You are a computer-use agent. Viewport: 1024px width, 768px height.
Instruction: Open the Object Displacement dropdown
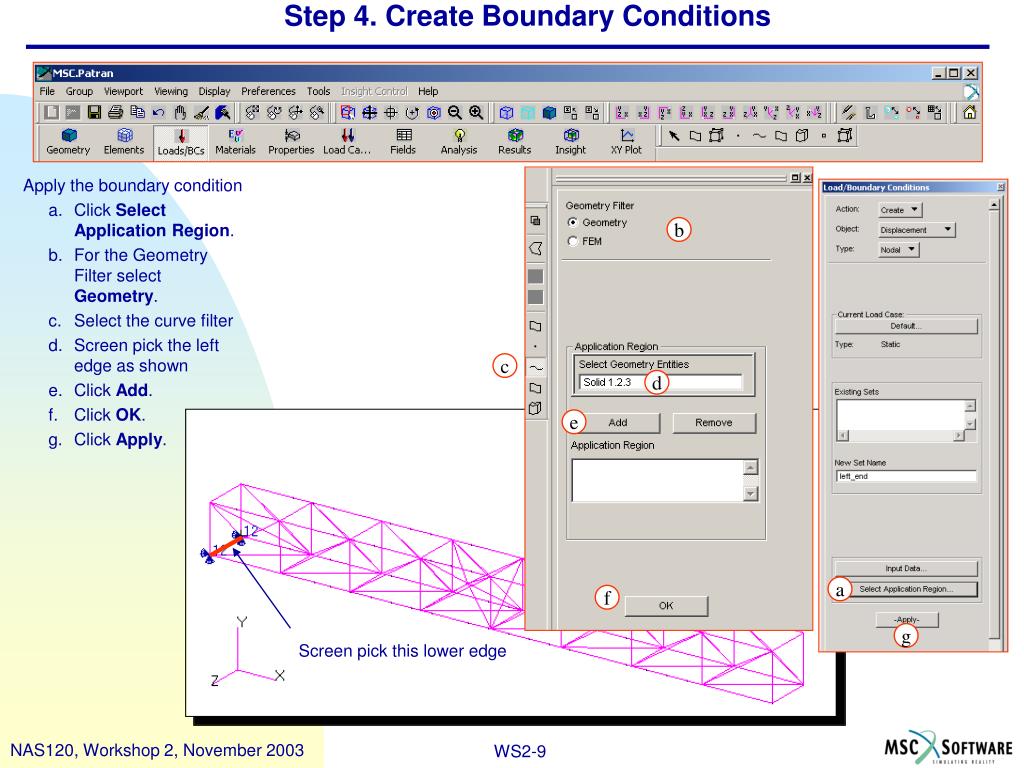[916, 229]
